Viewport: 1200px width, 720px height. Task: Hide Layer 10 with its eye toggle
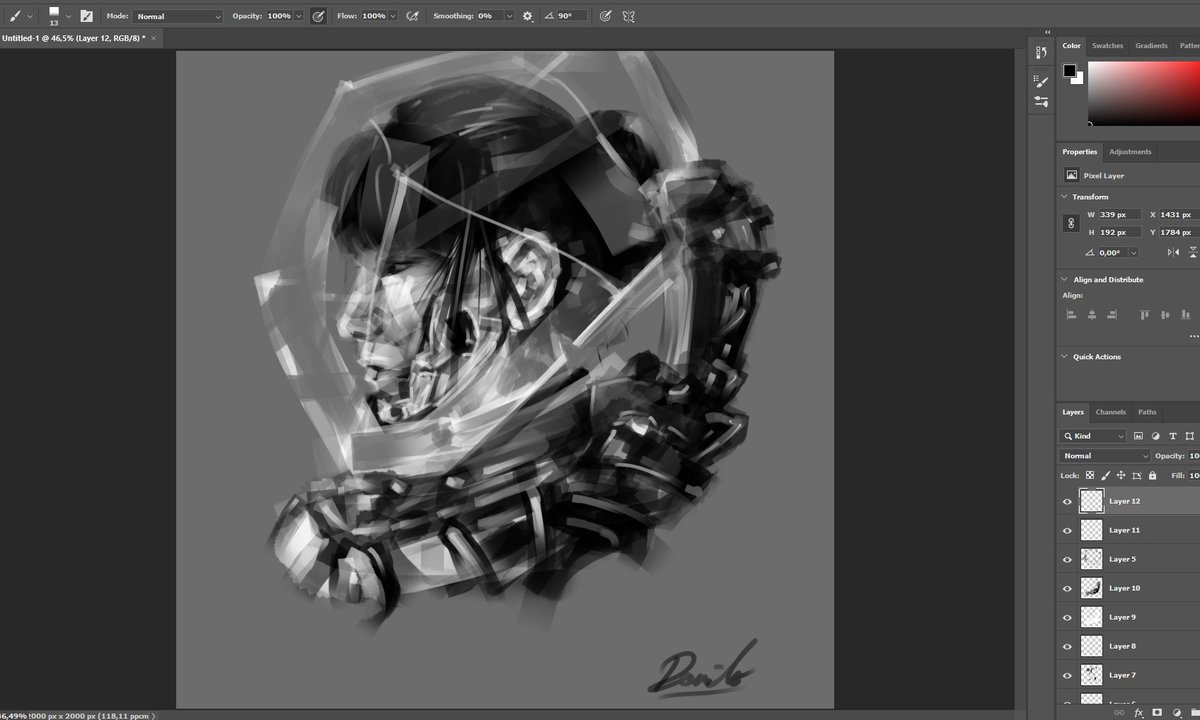pos(1067,588)
